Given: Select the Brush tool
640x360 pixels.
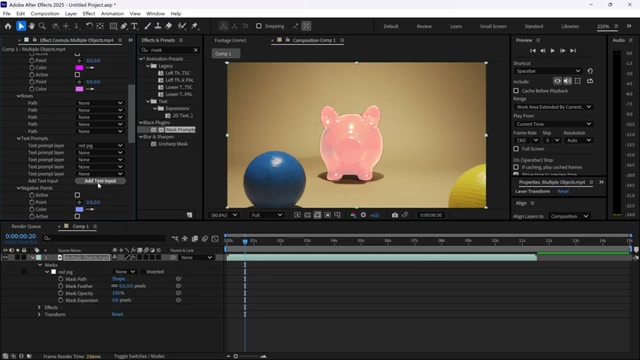Looking at the screenshot, I should pos(147,26).
